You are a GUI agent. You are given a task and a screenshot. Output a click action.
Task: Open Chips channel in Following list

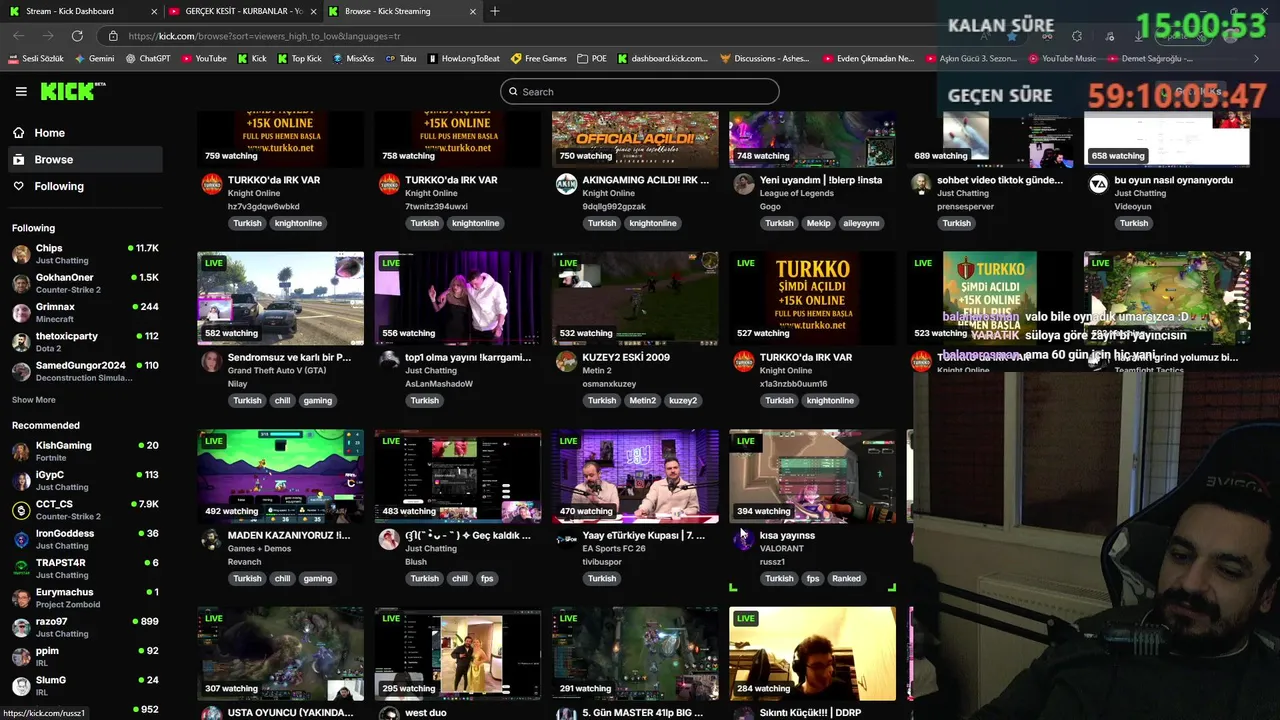[85, 254]
